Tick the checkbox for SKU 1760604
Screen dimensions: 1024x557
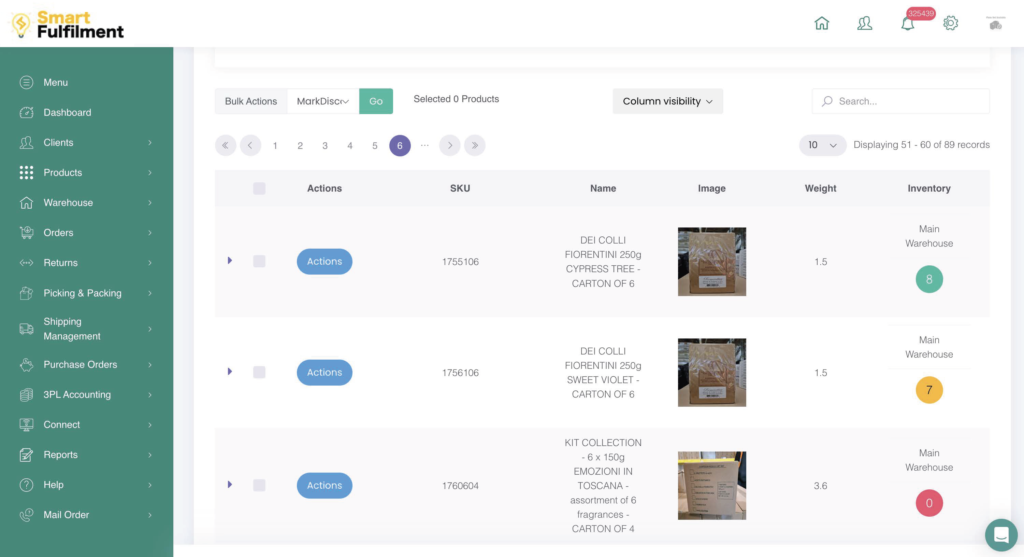pyautogui.click(x=259, y=485)
